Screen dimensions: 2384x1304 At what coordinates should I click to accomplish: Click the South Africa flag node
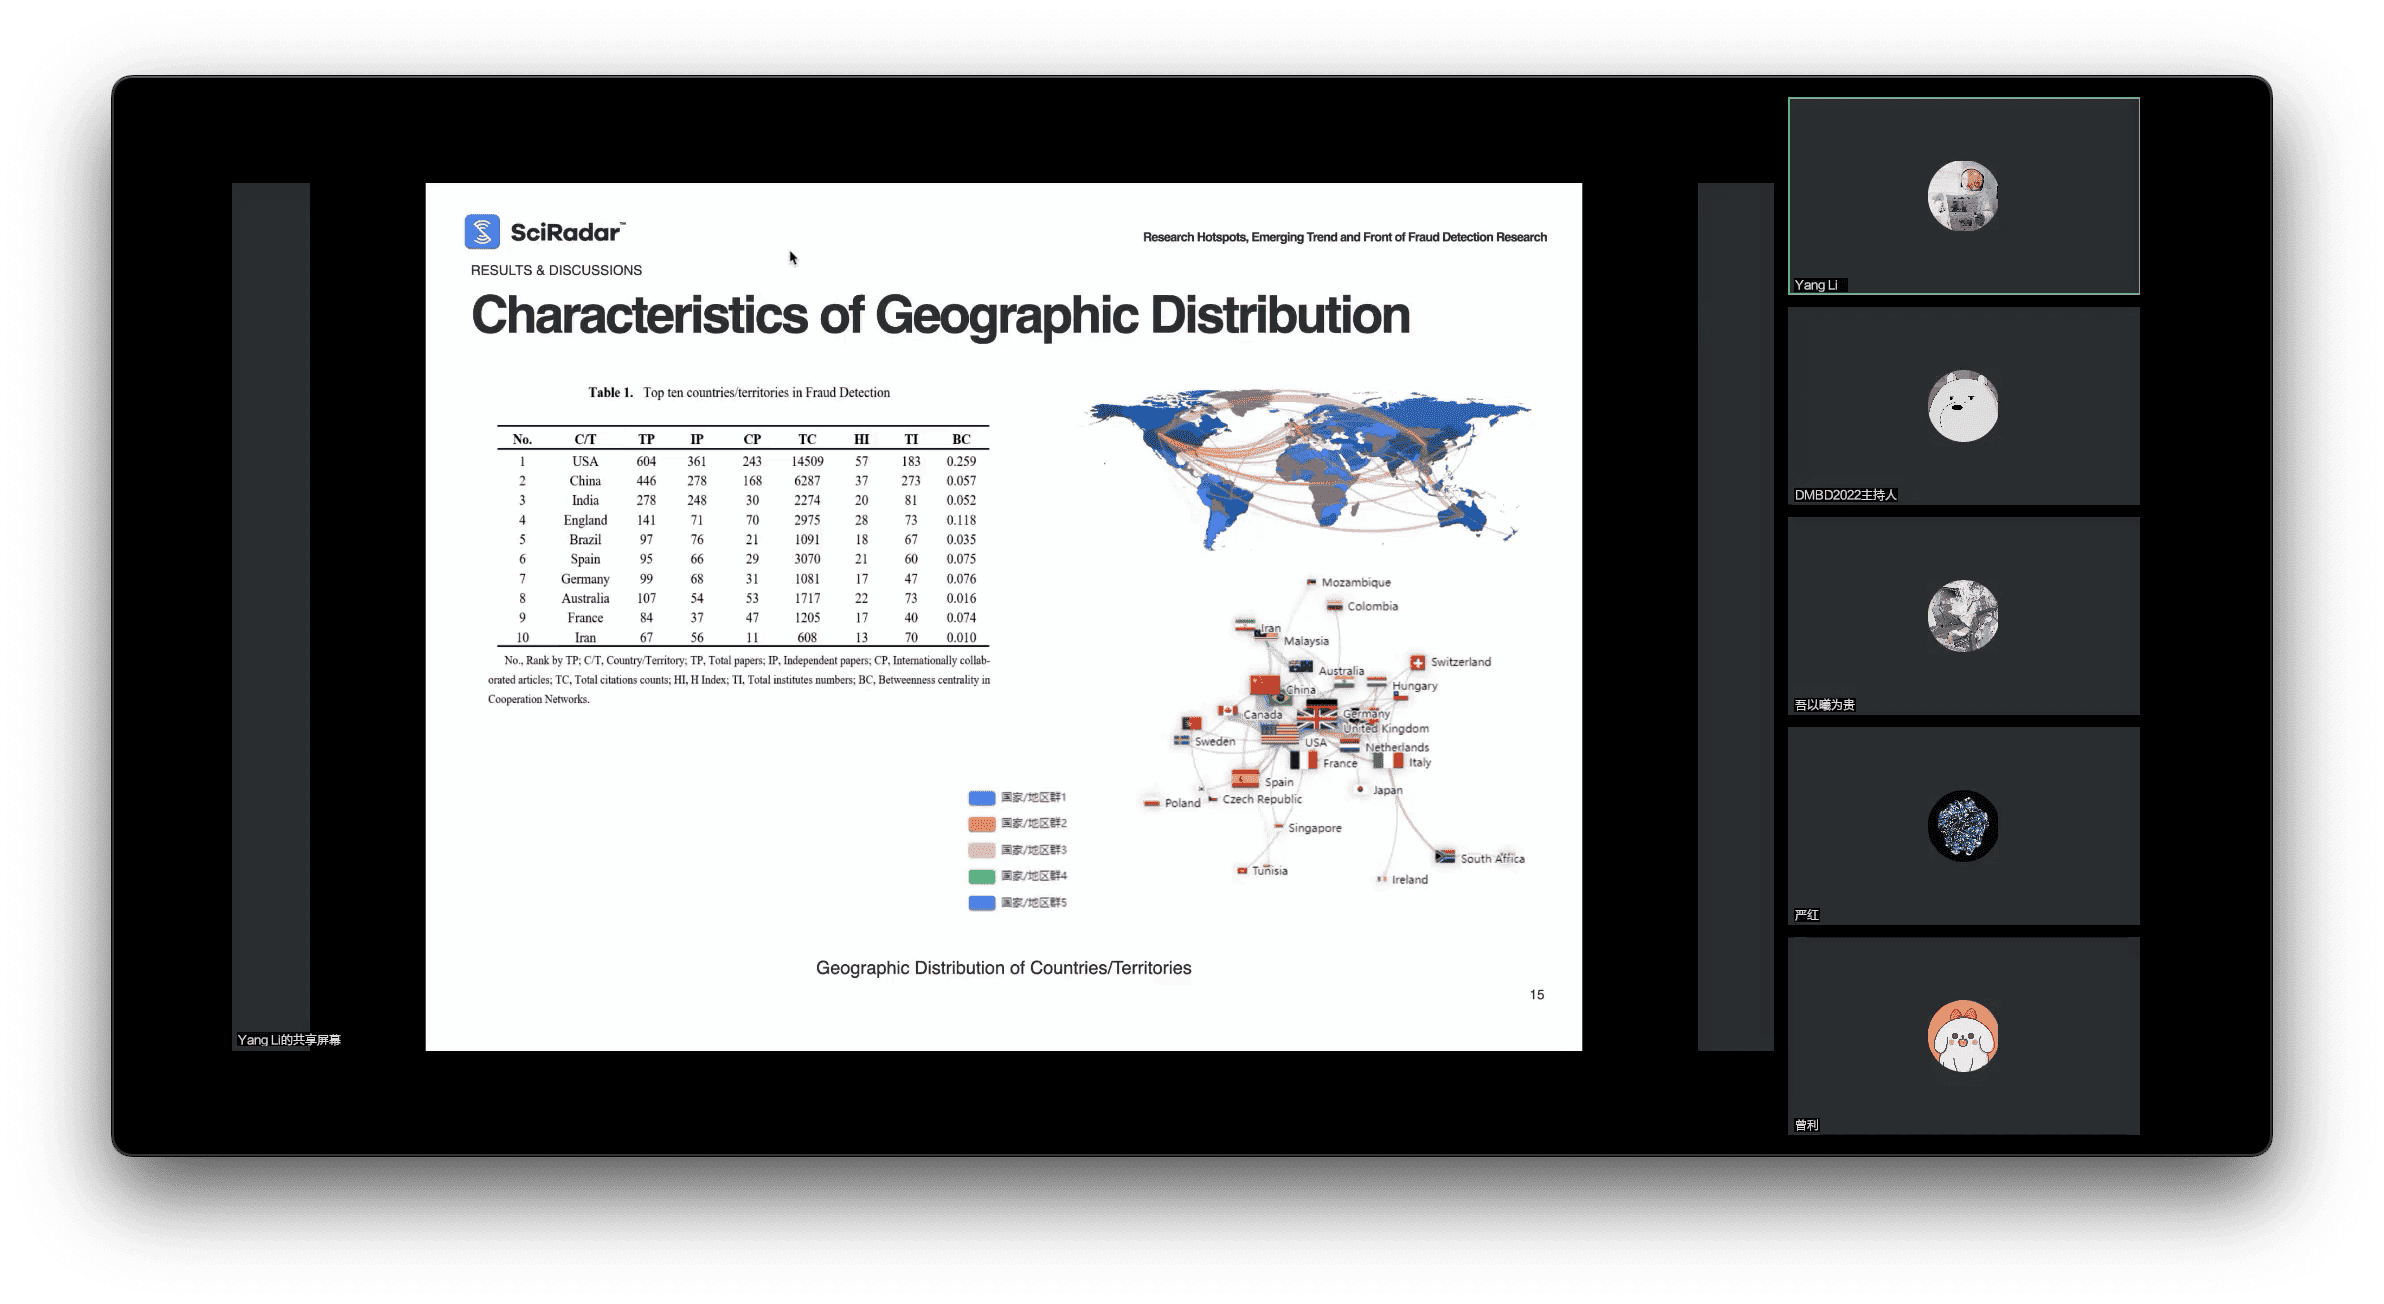pos(1444,857)
